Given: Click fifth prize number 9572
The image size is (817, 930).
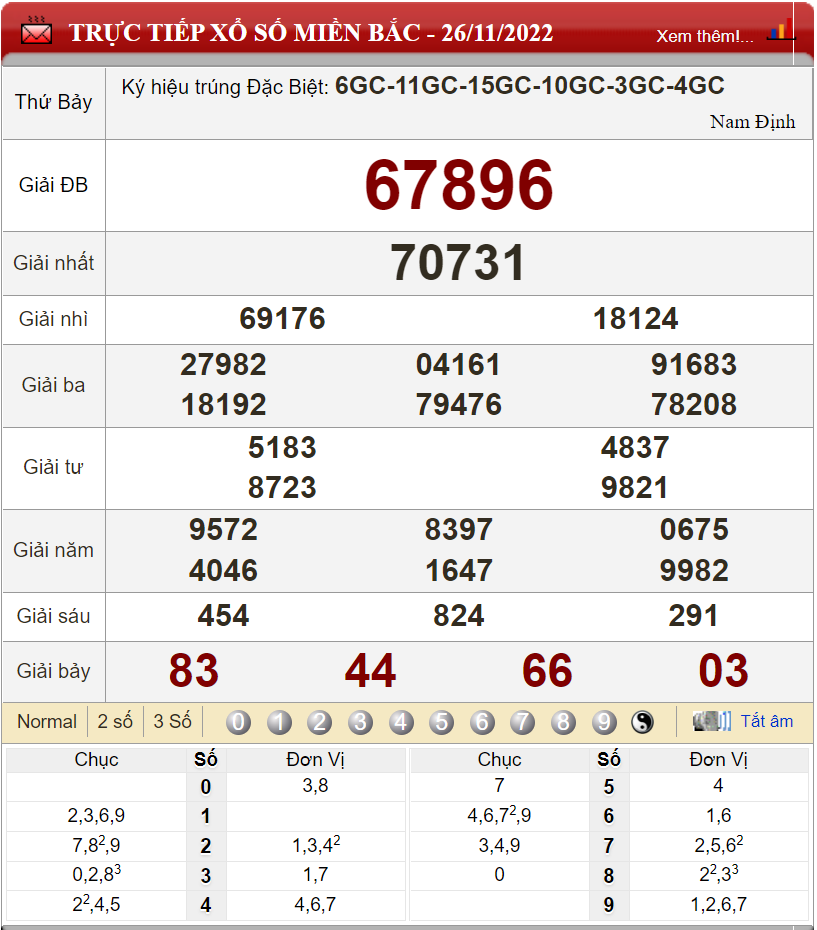Looking at the screenshot, I should click(x=223, y=530).
